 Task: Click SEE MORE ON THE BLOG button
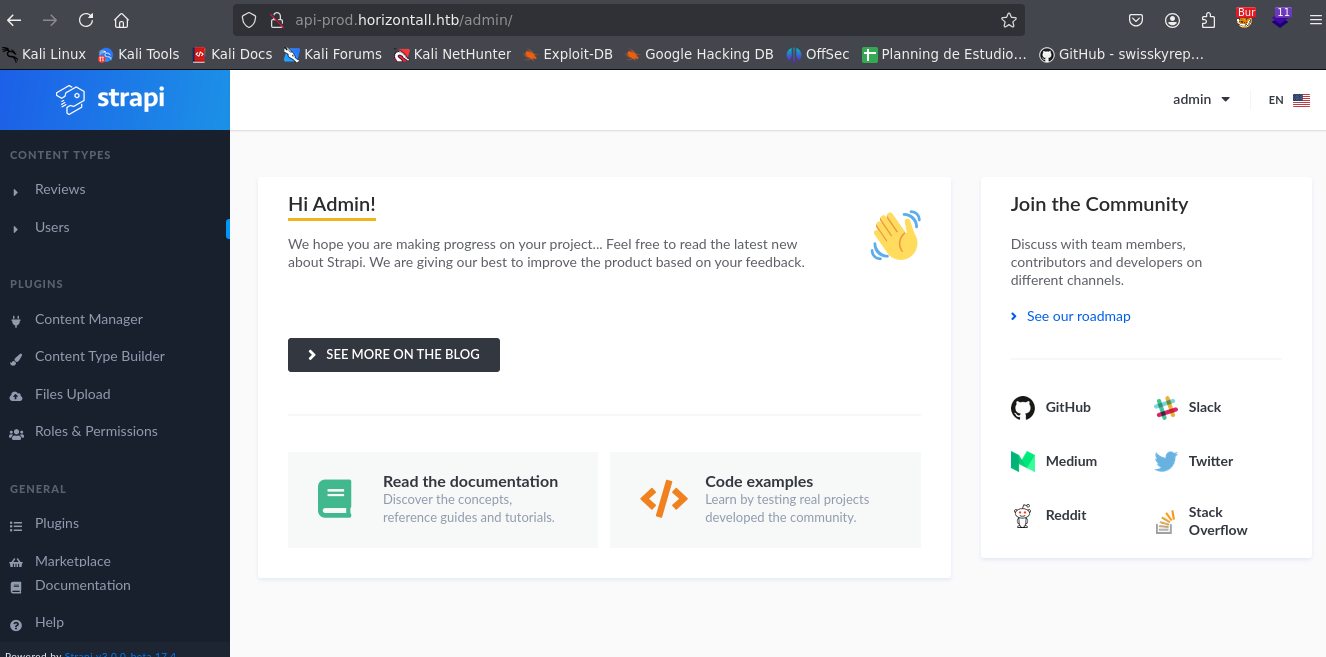pyautogui.click(x=393, y=355)
